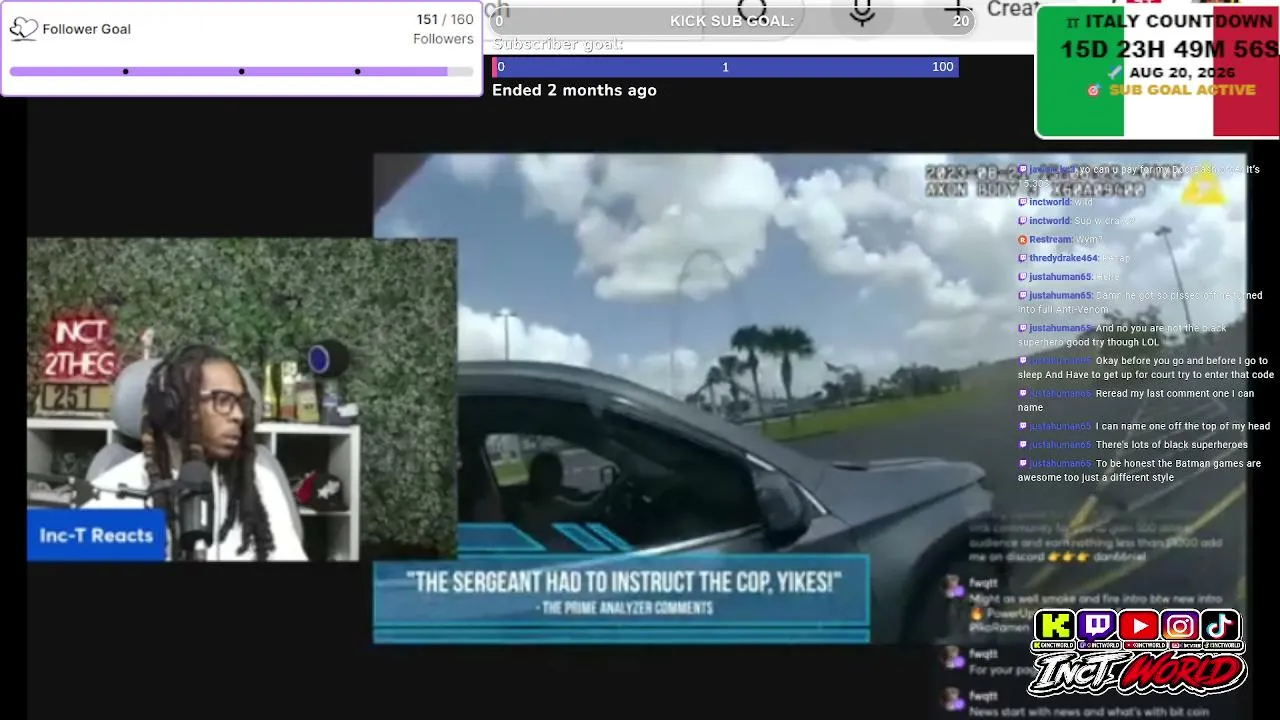
Task: Tap the TikTok logo icon
Action: pos(1221,626)
